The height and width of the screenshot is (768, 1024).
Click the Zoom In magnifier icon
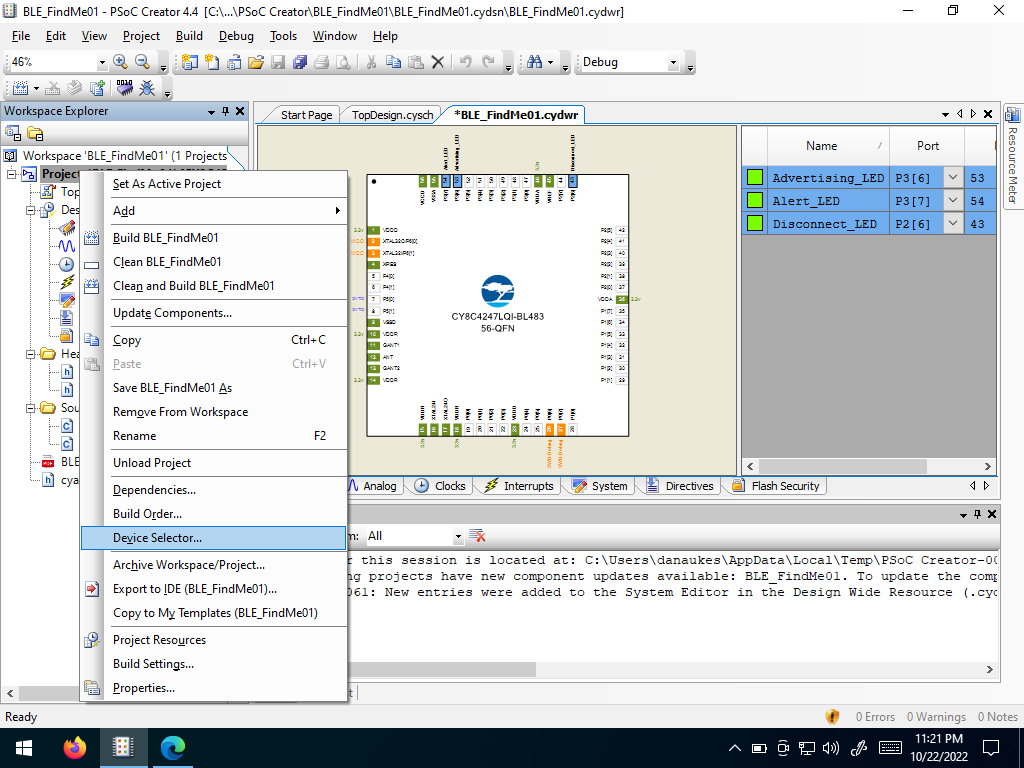(x=120, y=62)
